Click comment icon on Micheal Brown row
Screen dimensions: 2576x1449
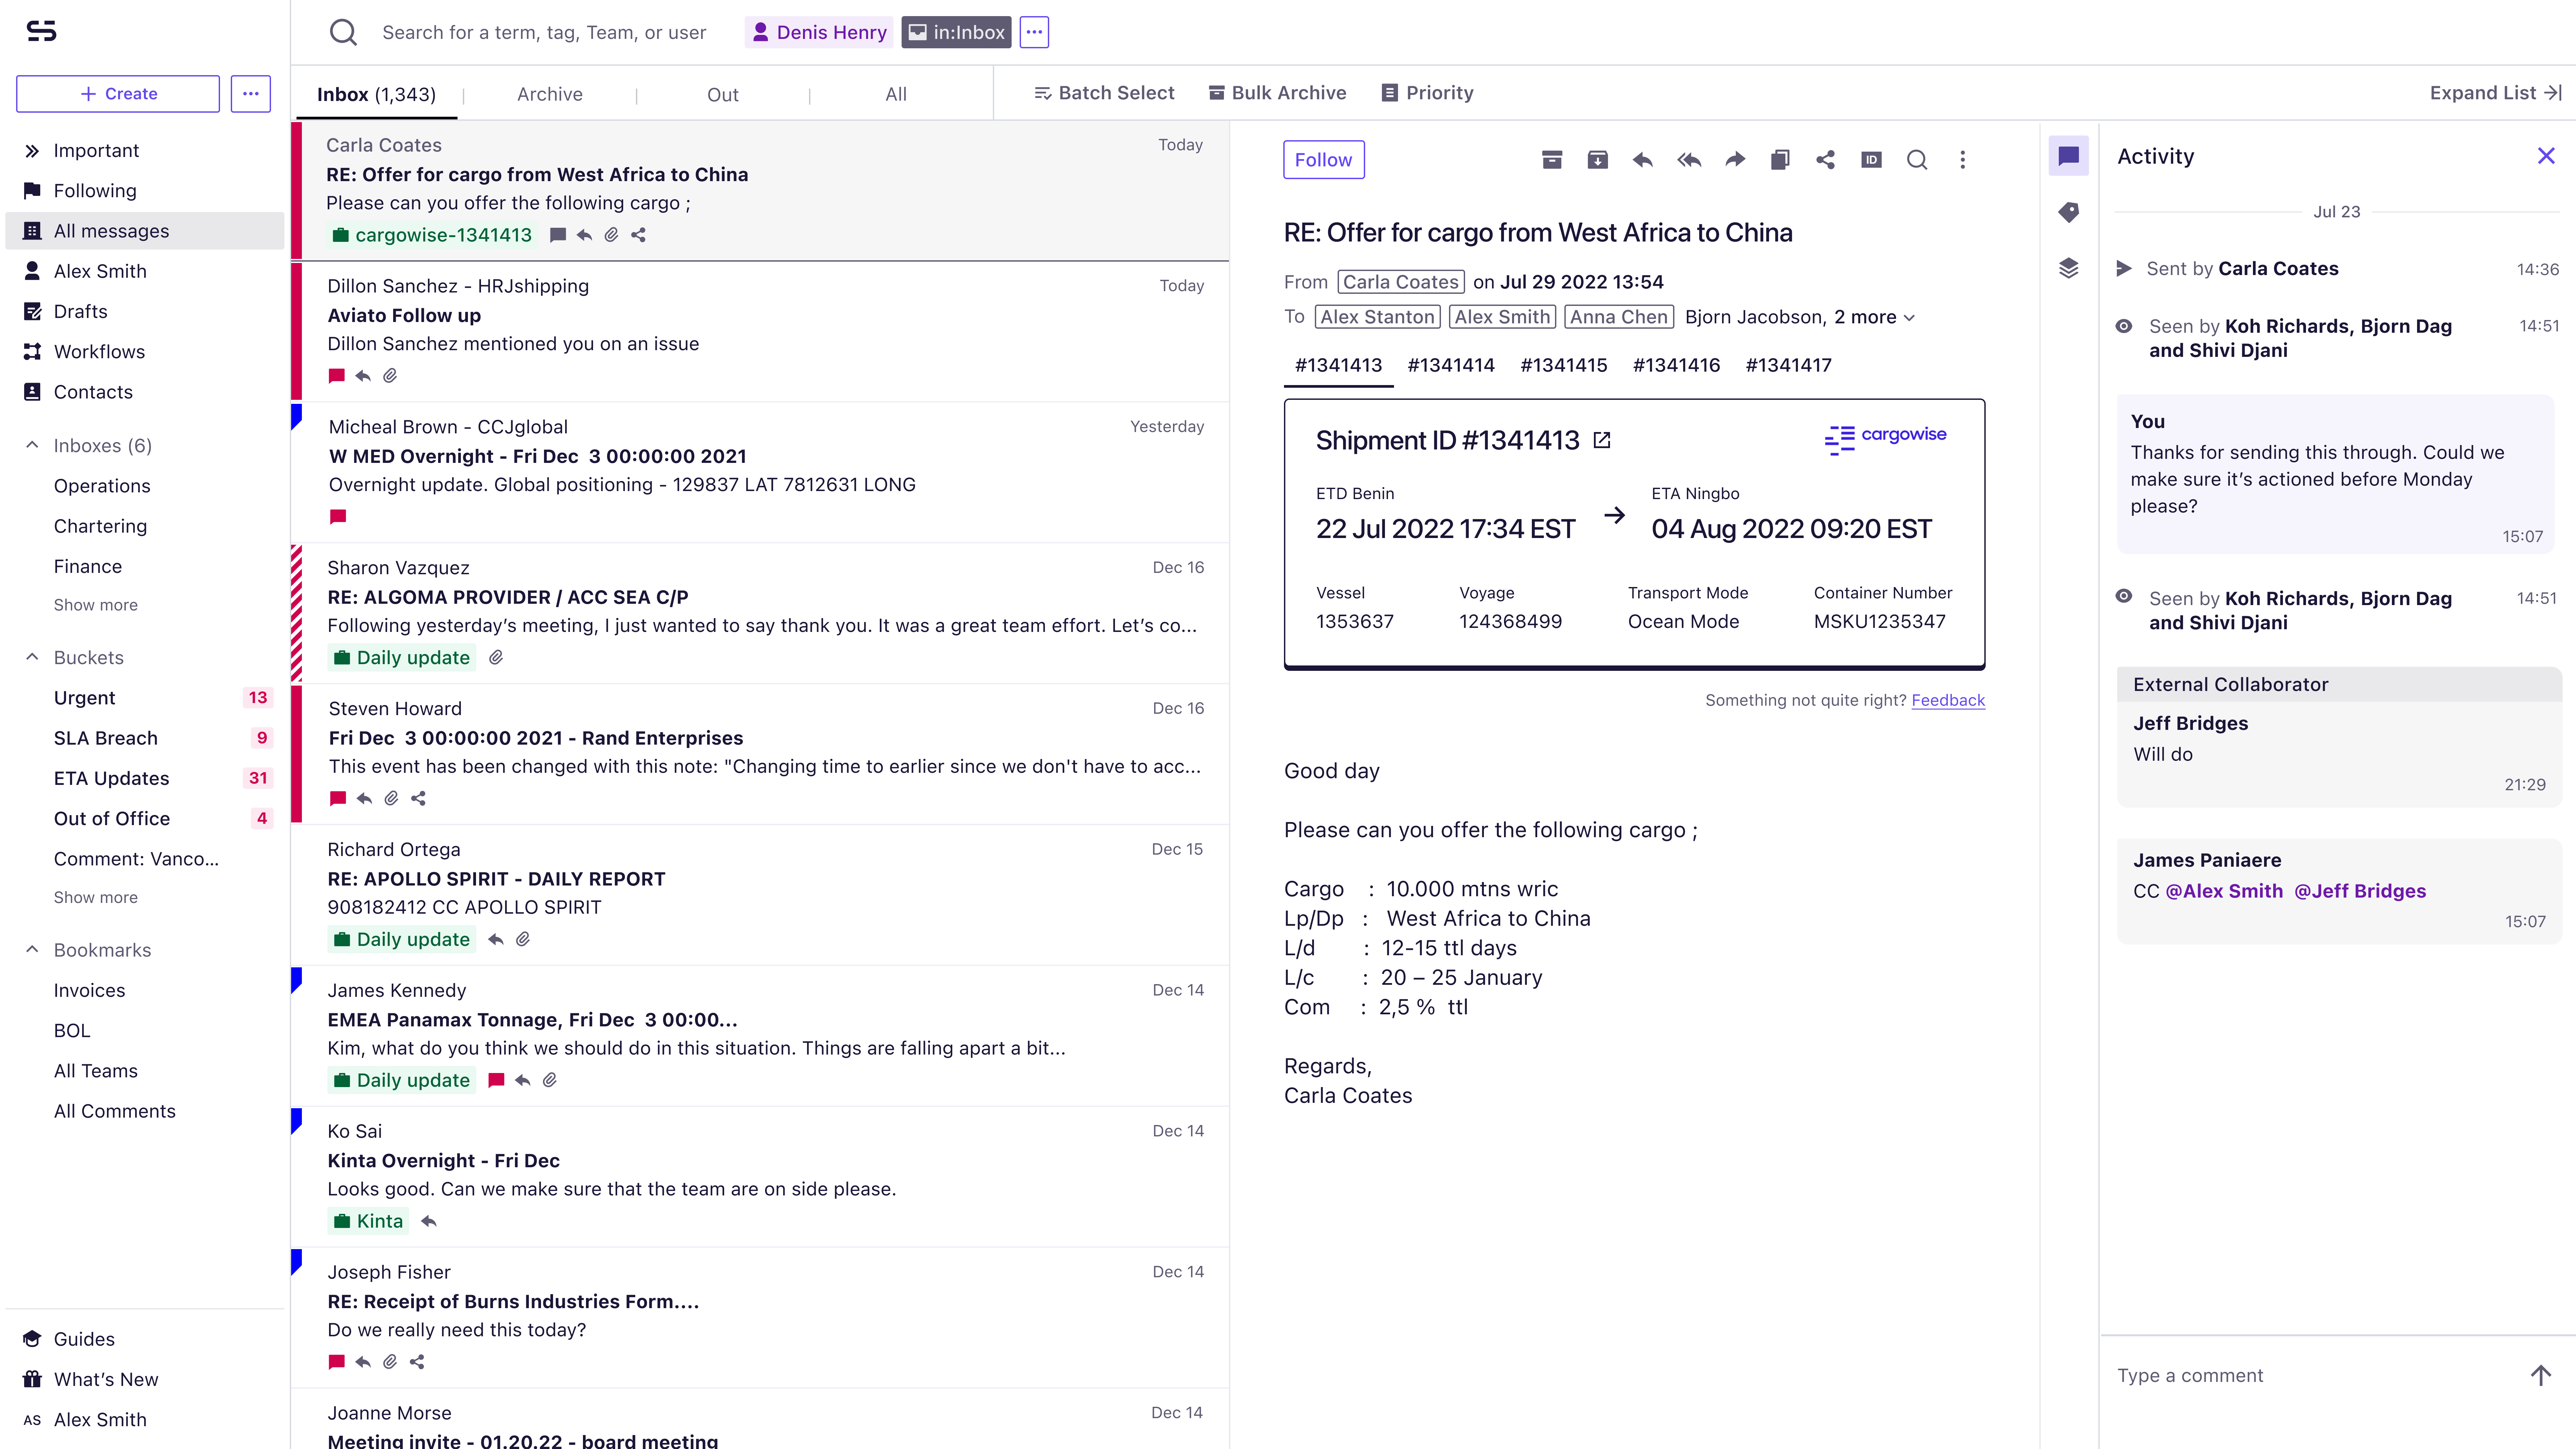coord(338,517)
